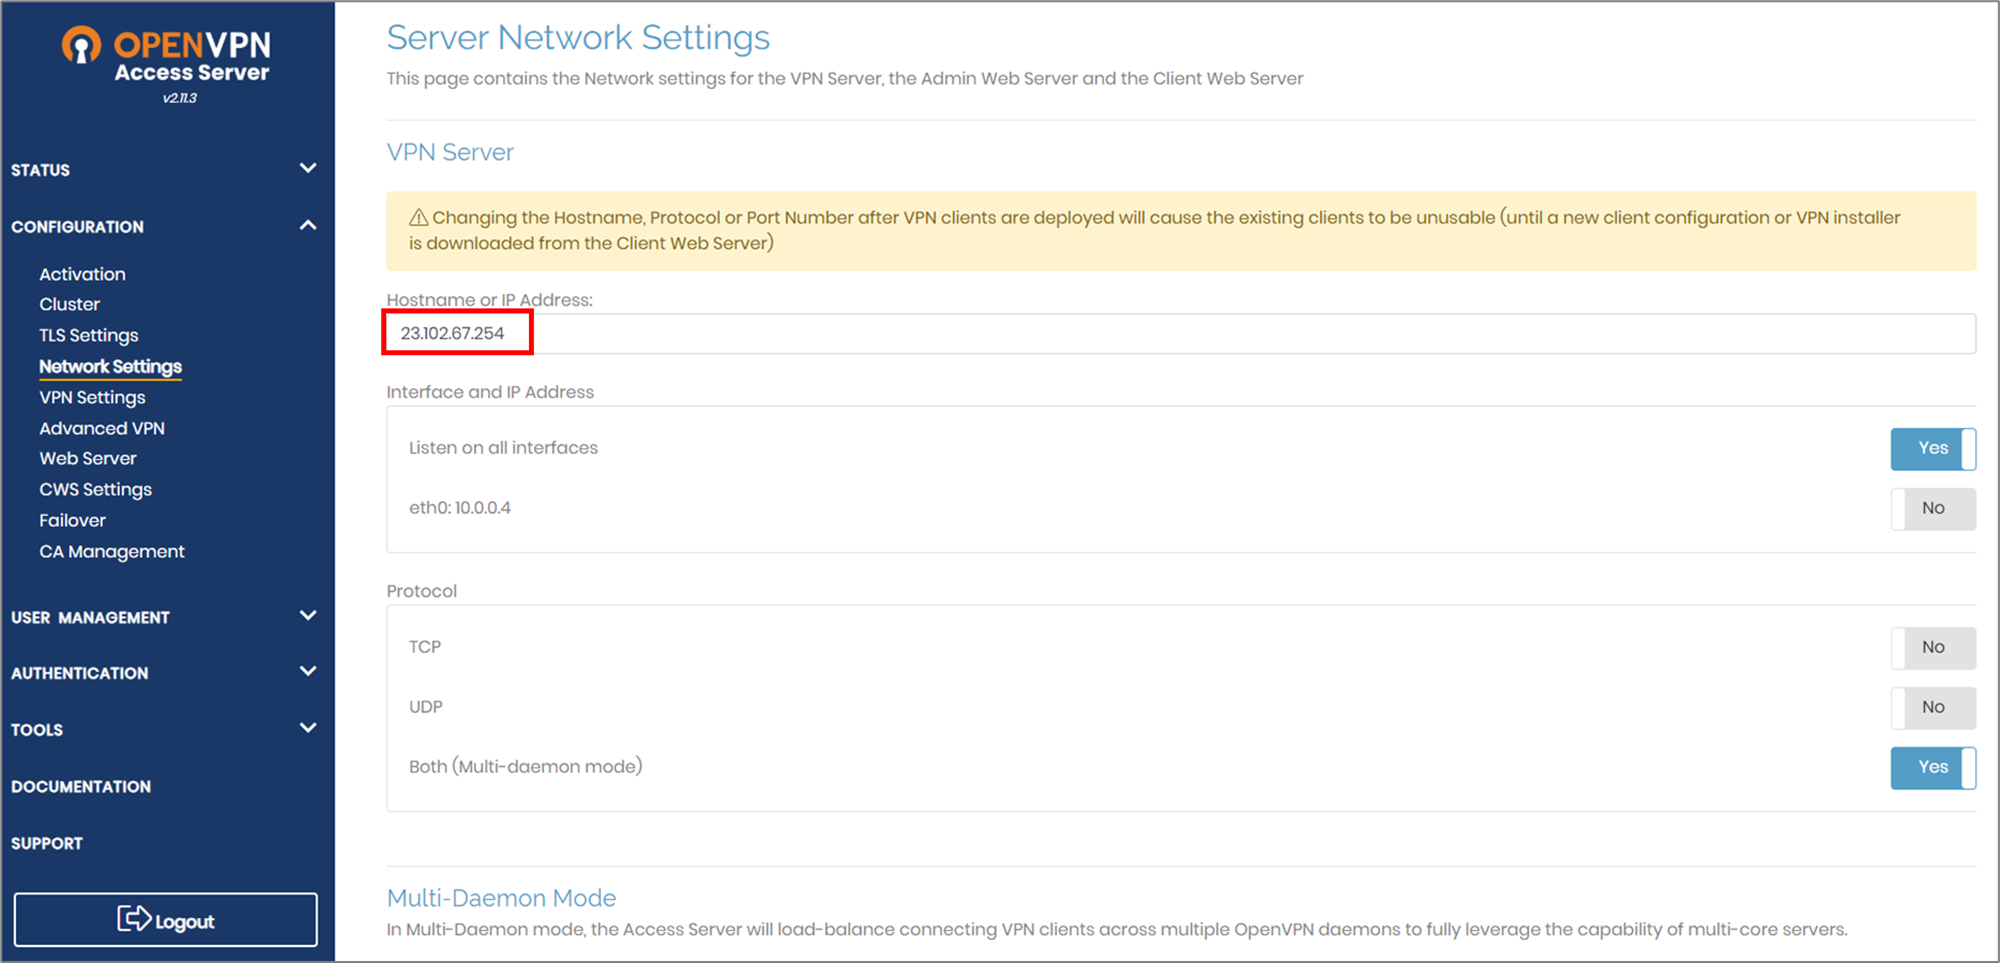Expand the Tools section chevron

(308, 728)
